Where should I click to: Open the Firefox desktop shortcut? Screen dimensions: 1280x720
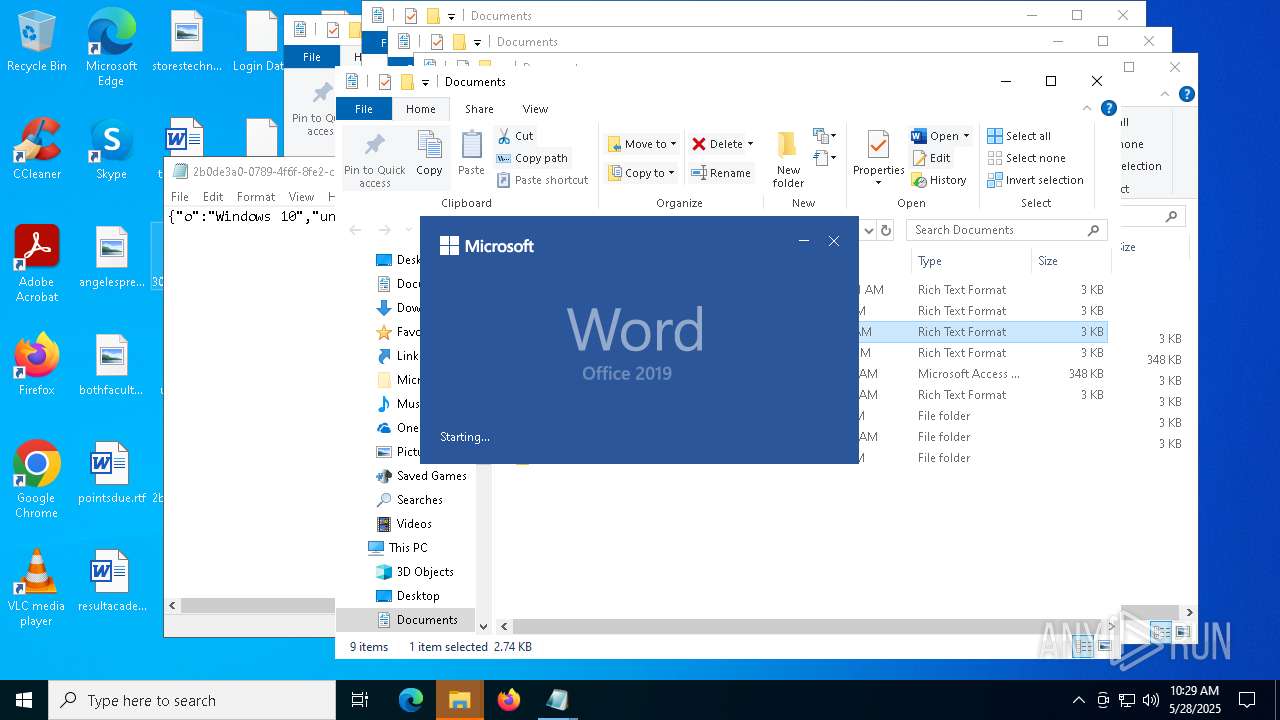(37, 365)
